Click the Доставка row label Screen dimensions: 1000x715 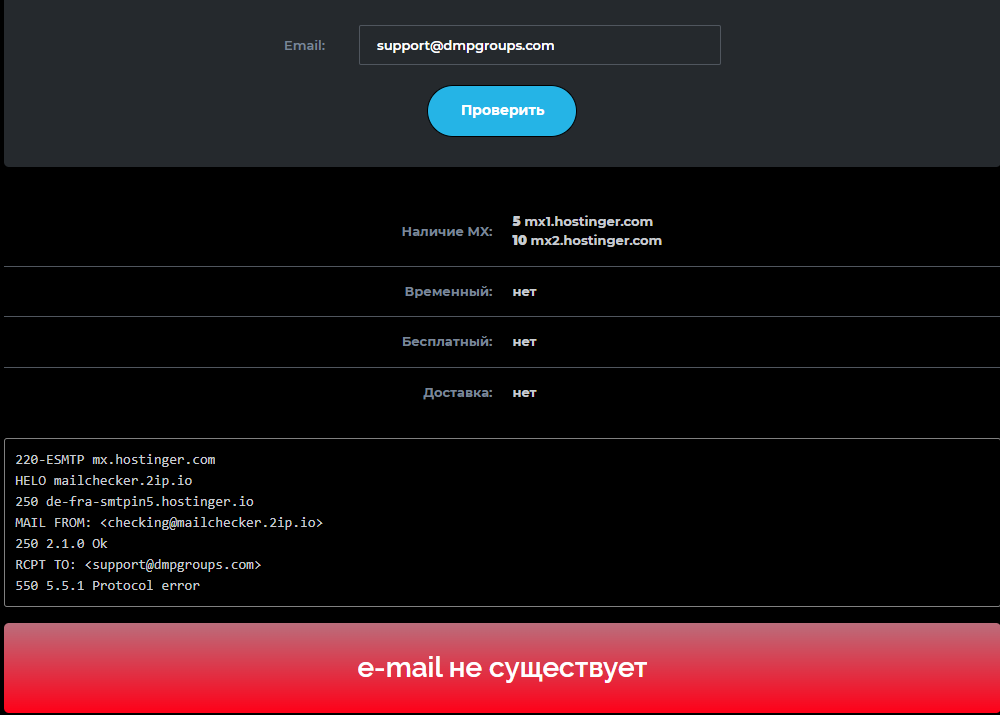(x=457, y=392)
